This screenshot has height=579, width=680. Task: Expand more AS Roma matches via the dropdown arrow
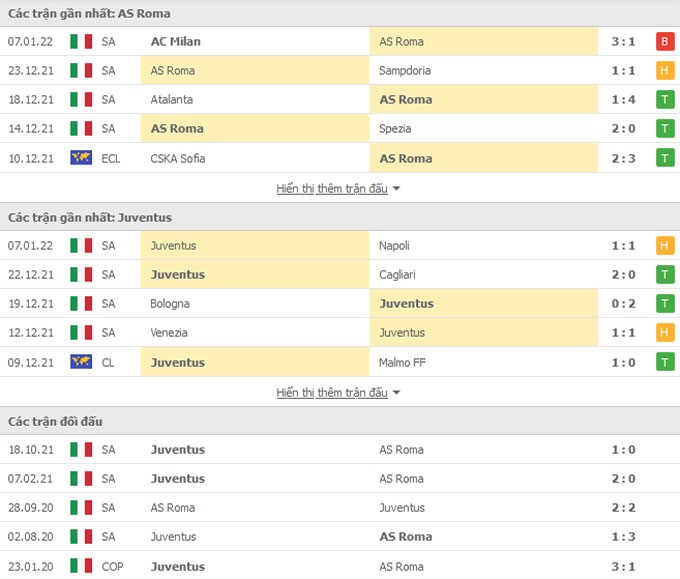coord(396,189)
